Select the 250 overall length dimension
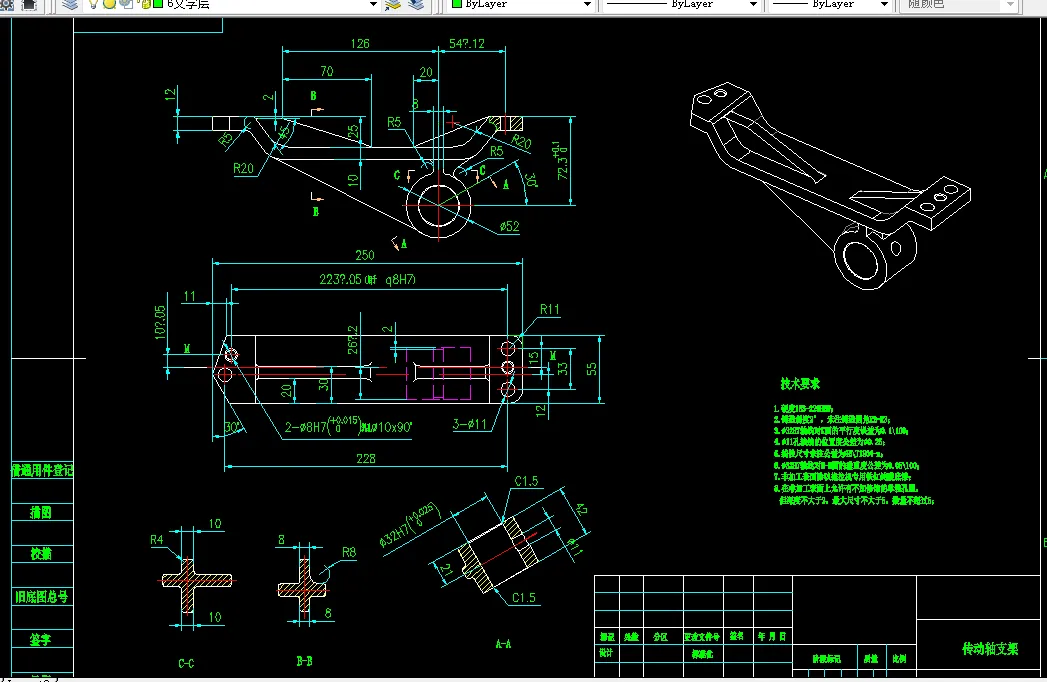Screen dimensions: 1047x682 click(365, 255)
